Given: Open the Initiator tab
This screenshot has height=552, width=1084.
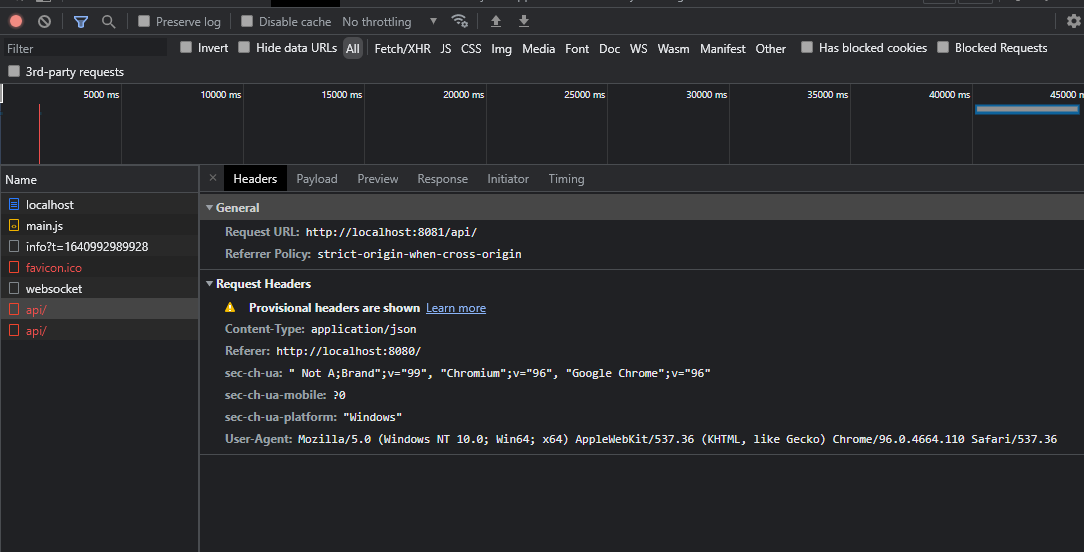Looking at the screenshot, I should point(508,178).
